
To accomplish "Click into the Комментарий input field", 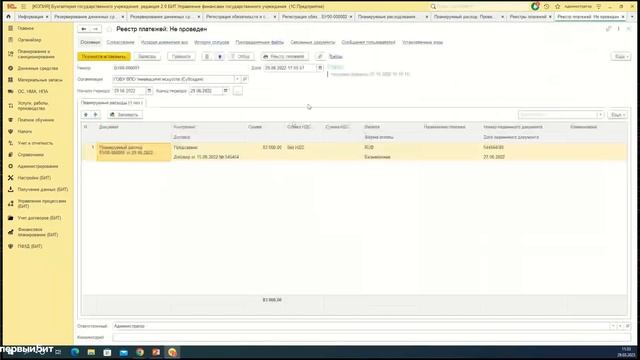I will 371,338.
